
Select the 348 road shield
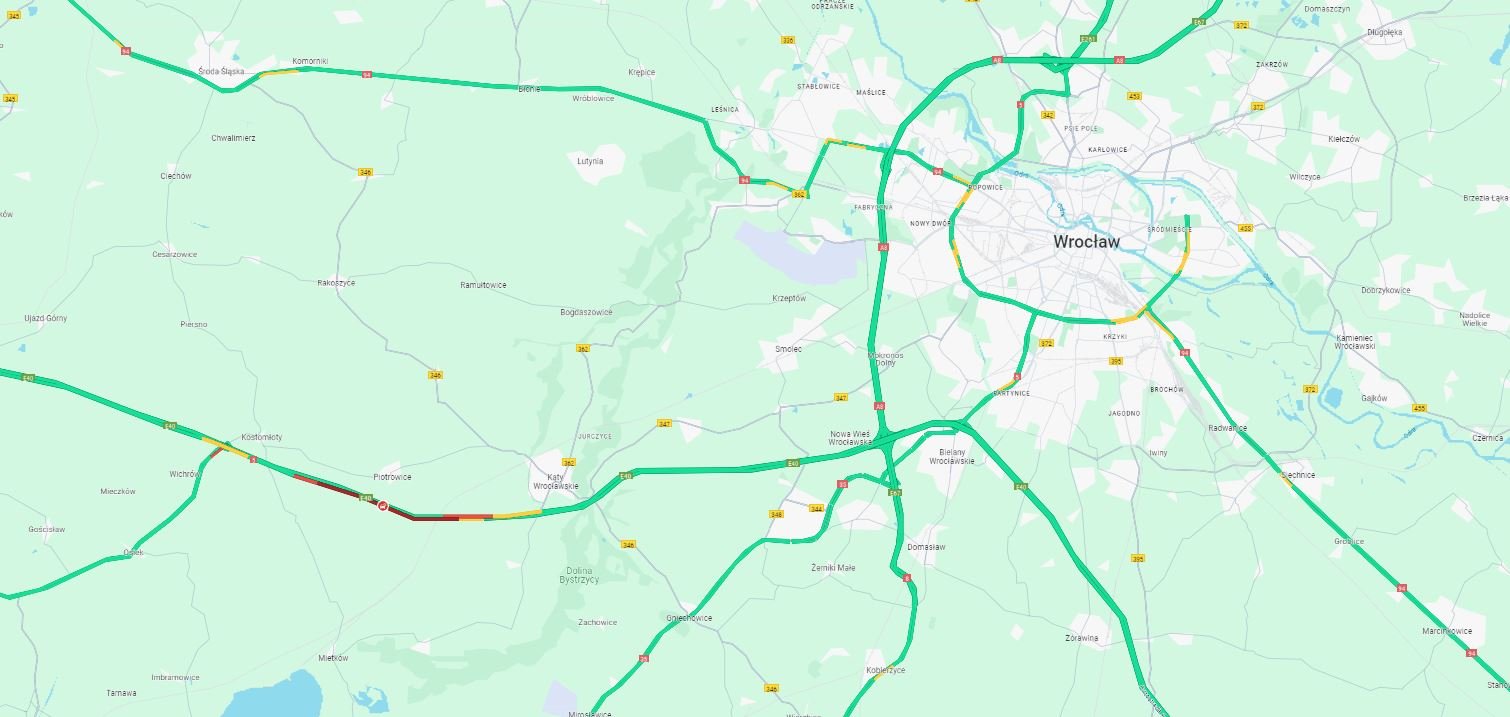(776, 514)
